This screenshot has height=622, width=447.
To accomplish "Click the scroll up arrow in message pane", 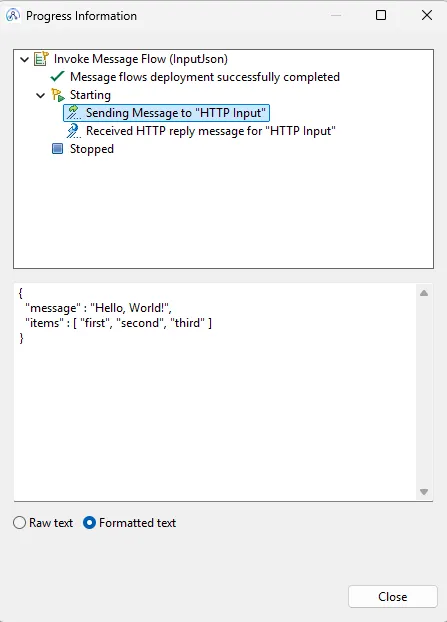I will [x=424, y=293].
